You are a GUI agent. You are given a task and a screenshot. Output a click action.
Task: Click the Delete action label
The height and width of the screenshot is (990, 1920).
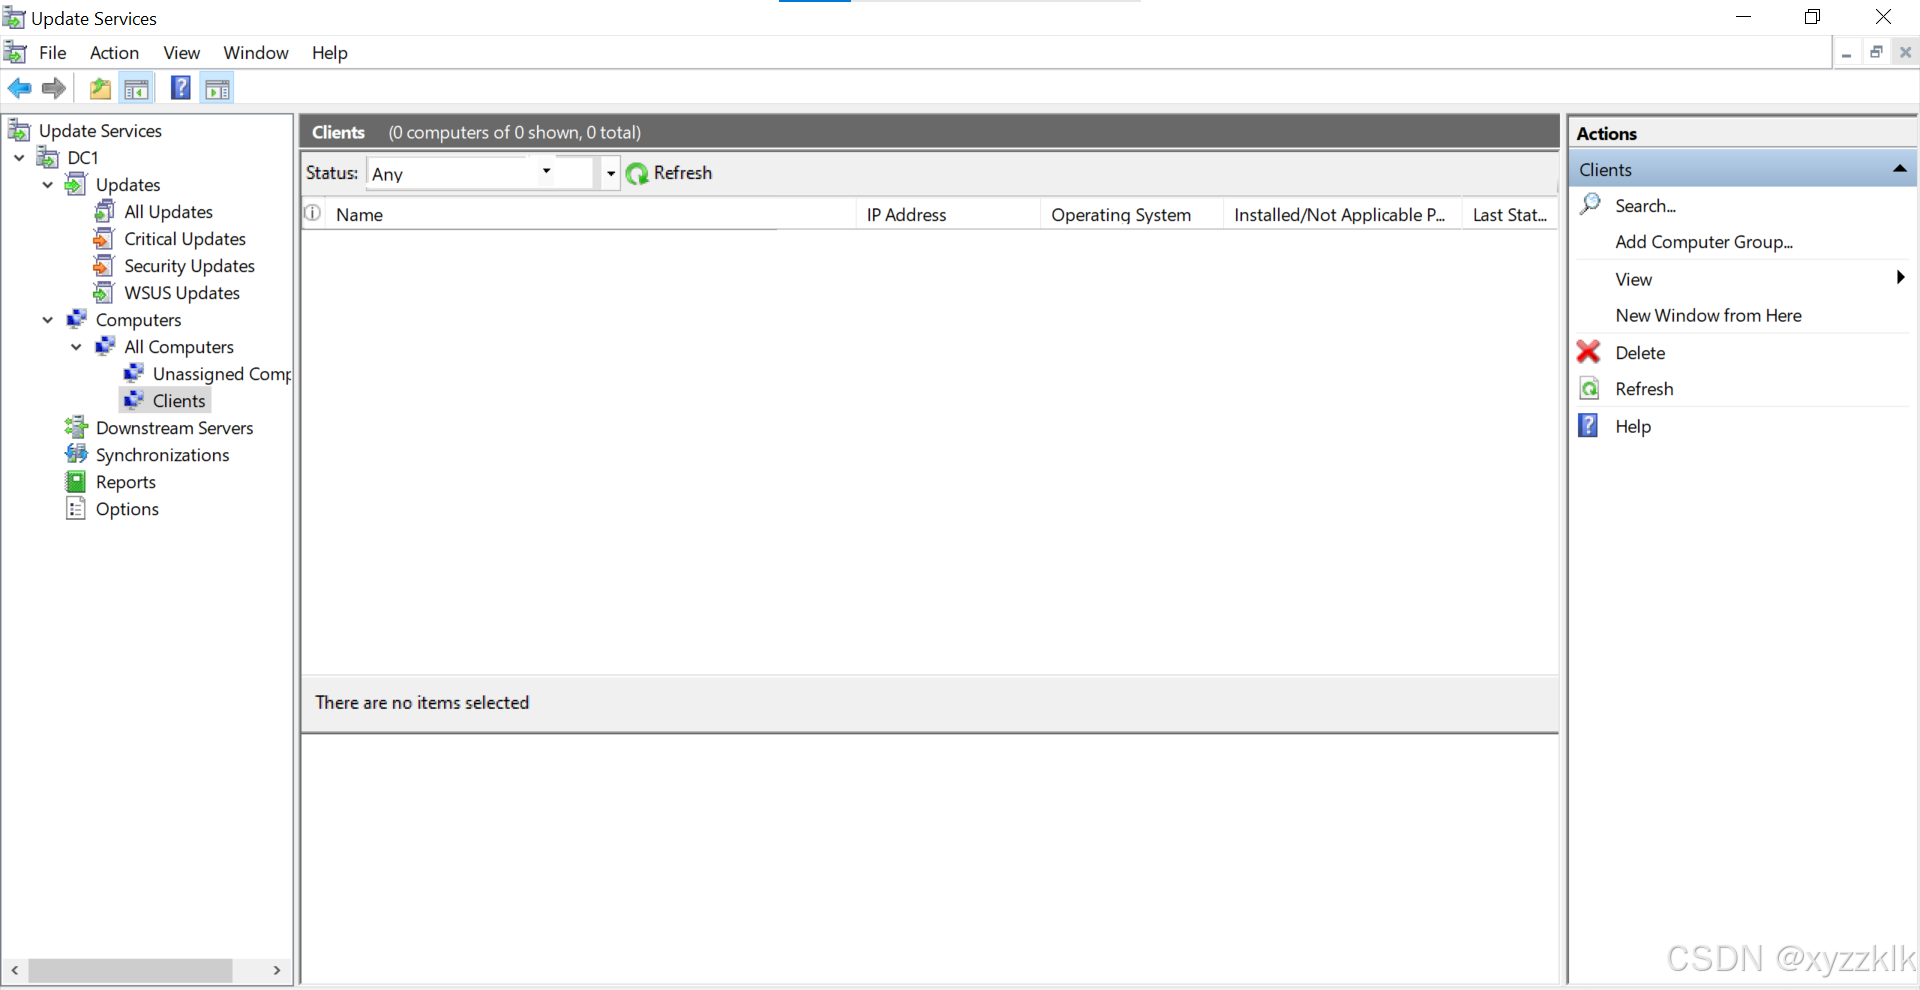pyautogui.click(x=1640, y=353)
